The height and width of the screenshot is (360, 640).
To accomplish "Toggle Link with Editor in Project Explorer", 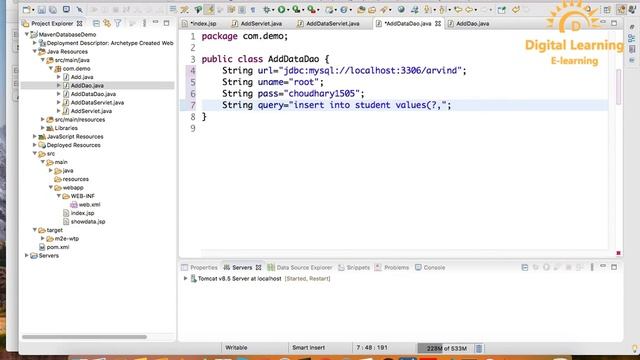I will coord(107,24).
